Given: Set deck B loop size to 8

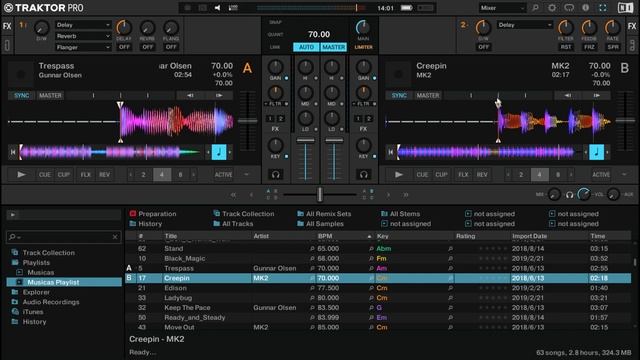Looking at the screenshot, I should 558,175.
